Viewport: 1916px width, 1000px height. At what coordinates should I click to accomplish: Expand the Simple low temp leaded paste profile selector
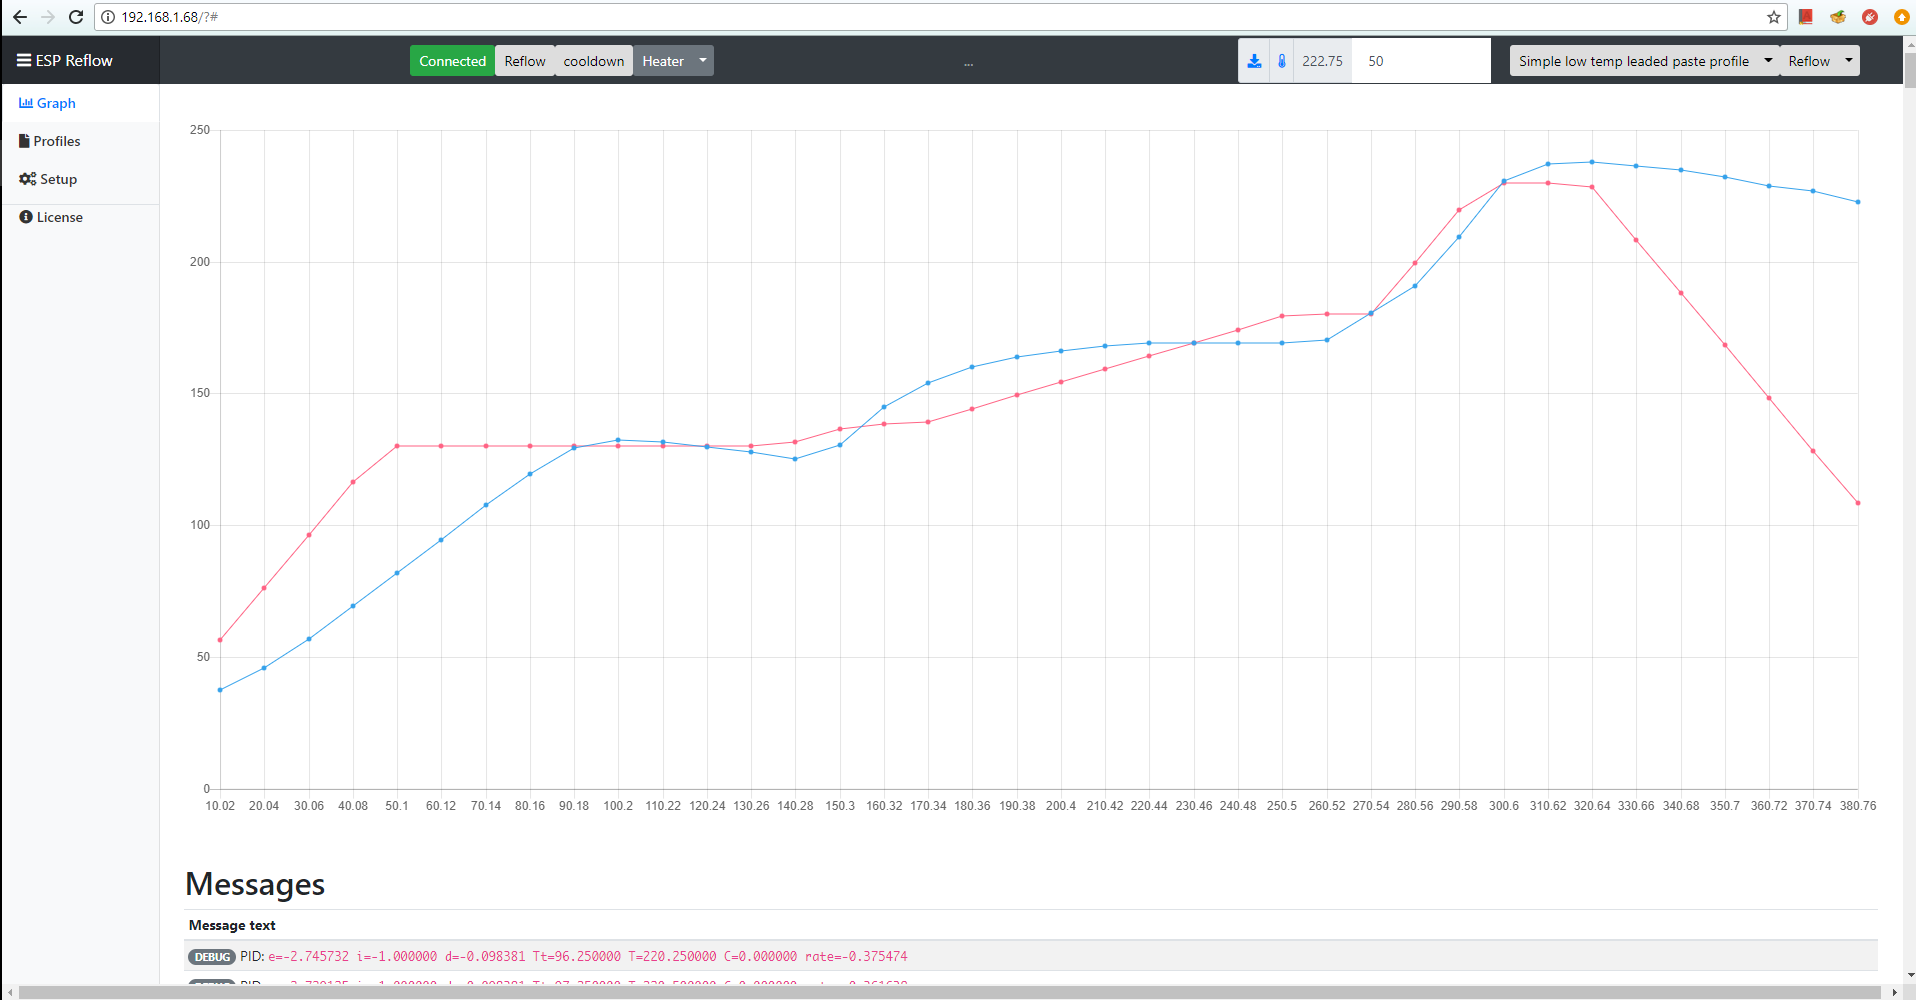1643,60
